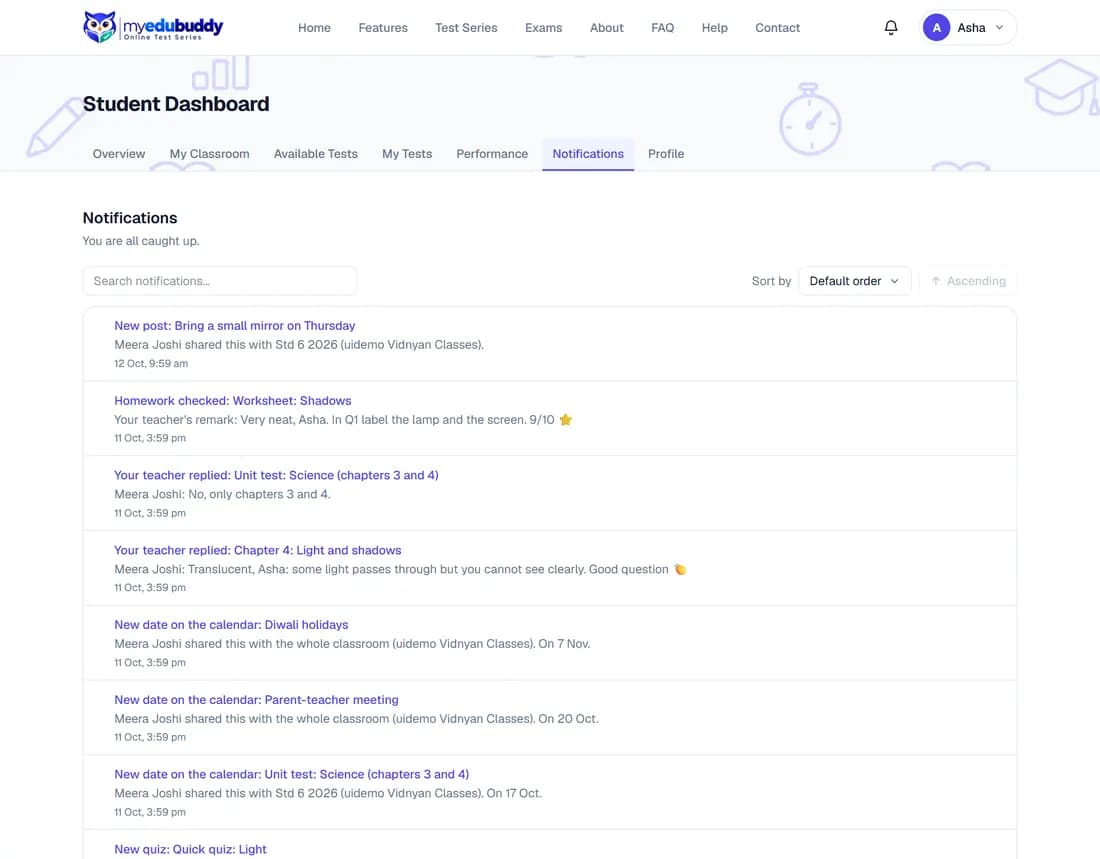Click text 'Meera Joshi: No, only chapters 3 and 4.'
This screenshot has width=1100, height=859.
222,494
